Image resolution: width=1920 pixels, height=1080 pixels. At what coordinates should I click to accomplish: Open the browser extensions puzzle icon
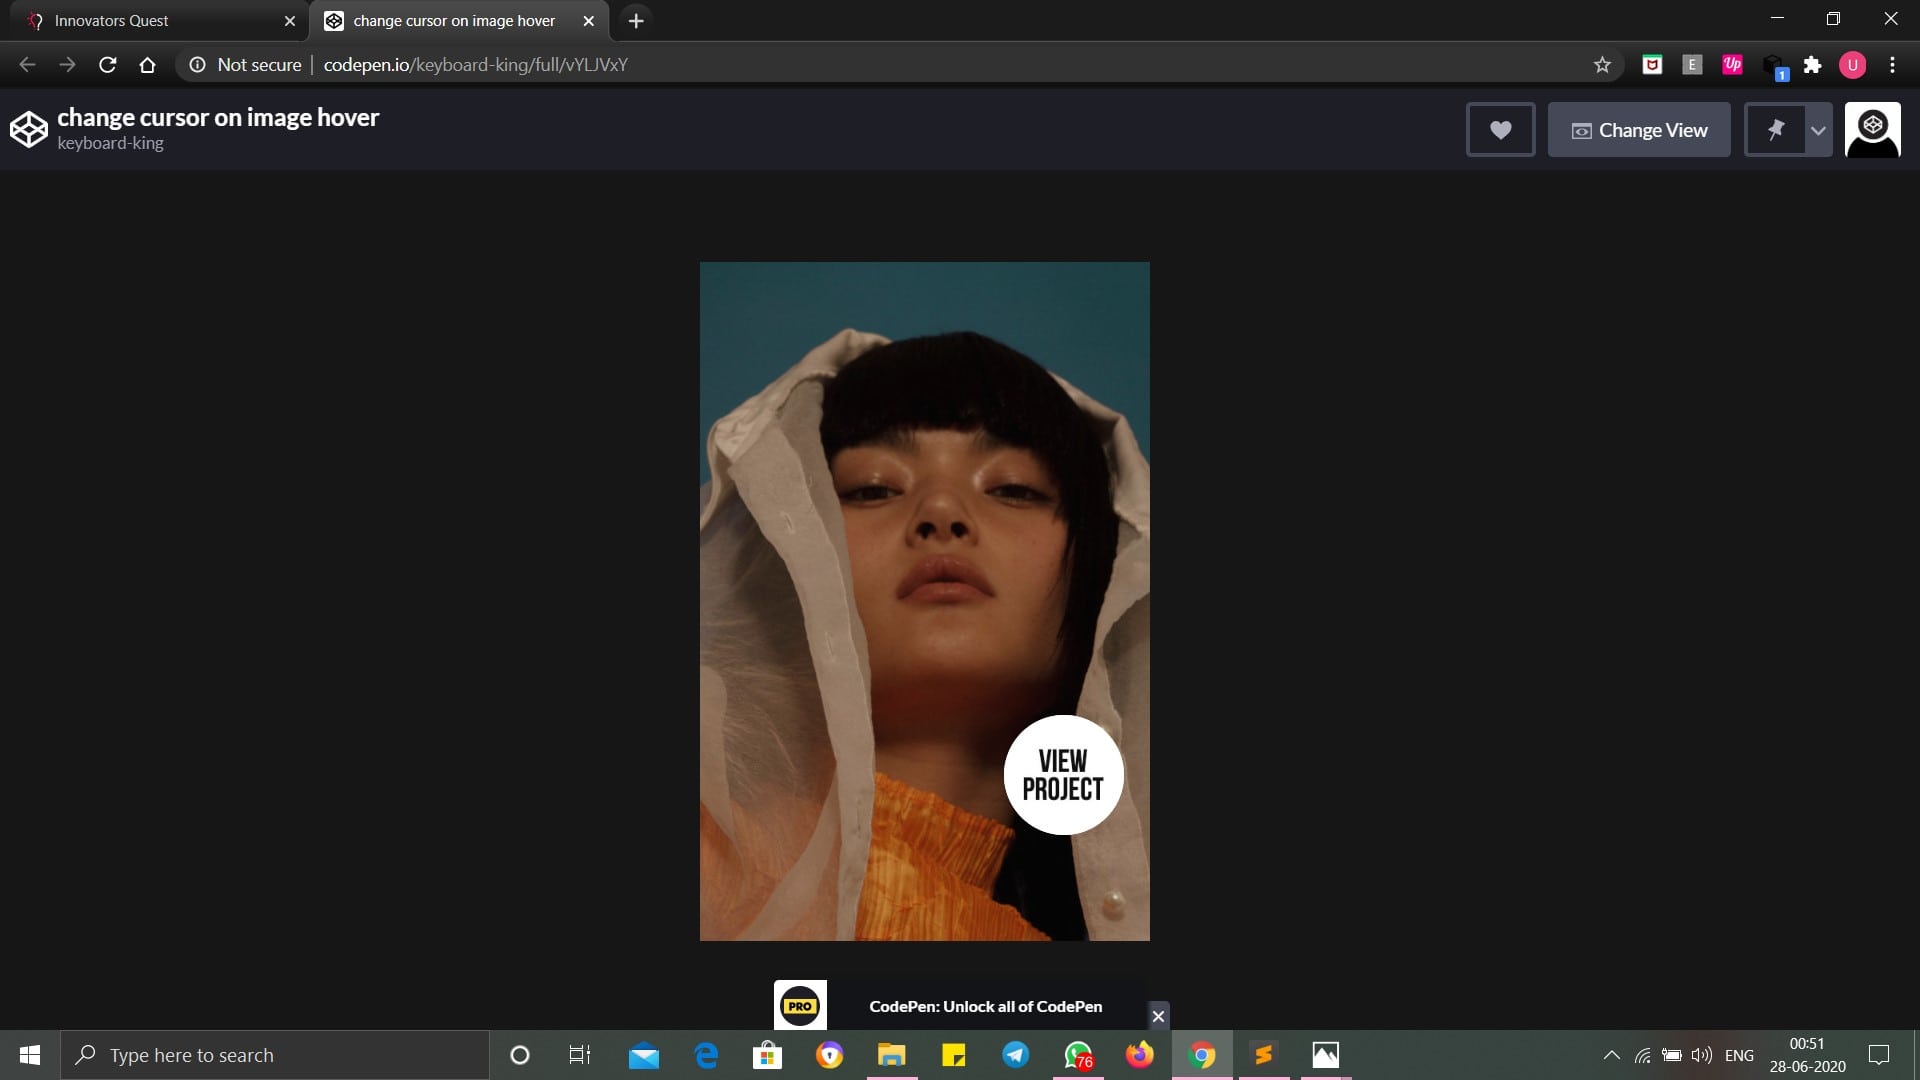click(1812, 65)
